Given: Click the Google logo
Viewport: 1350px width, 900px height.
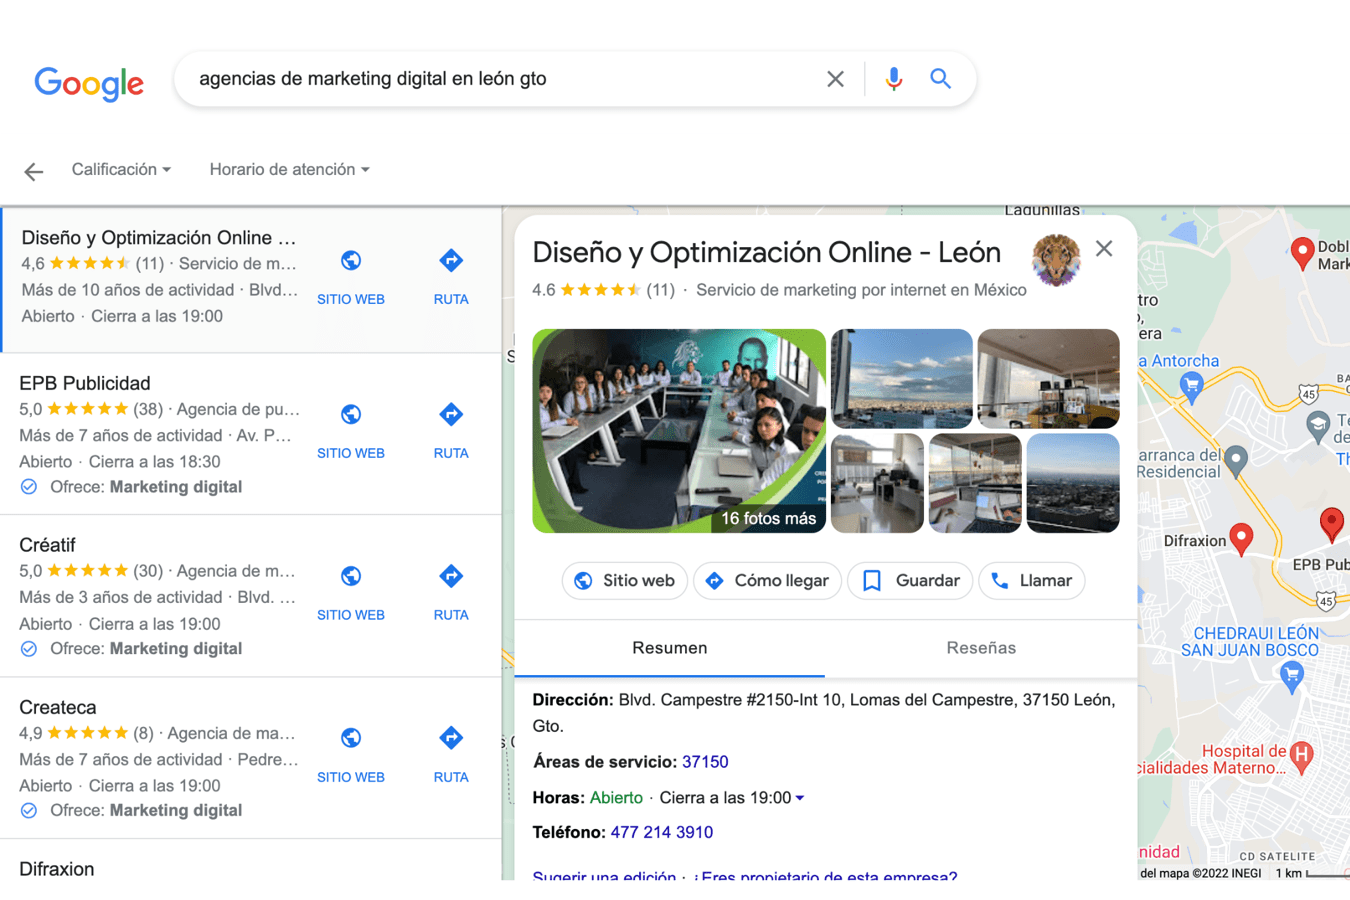Looking at the screenshot, I should [89, 82].
